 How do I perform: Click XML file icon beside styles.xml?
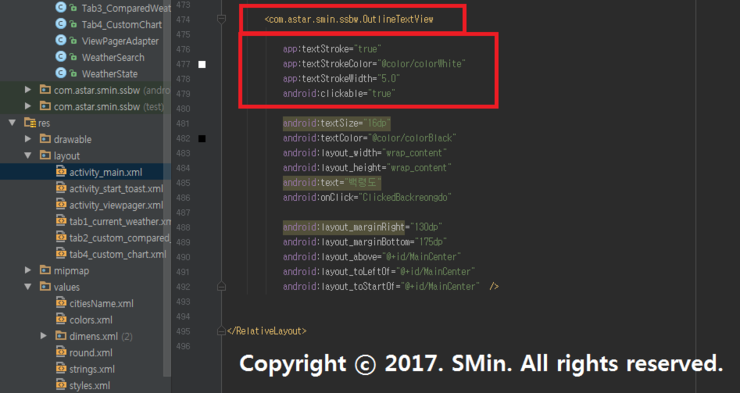(x=61, y=385)
